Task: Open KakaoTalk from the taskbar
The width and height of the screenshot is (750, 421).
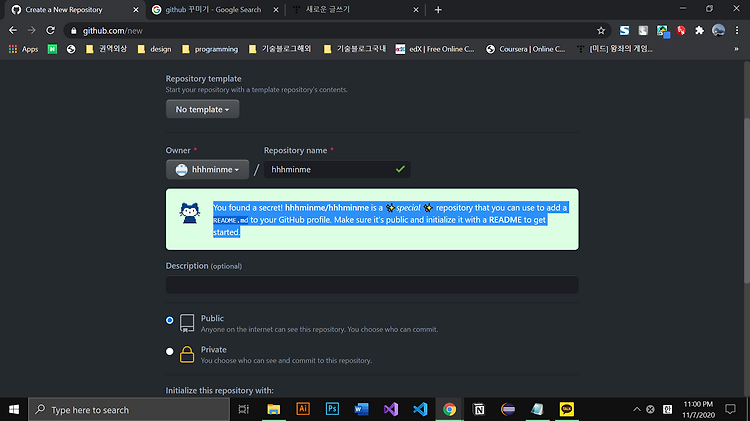Action: 566,410
